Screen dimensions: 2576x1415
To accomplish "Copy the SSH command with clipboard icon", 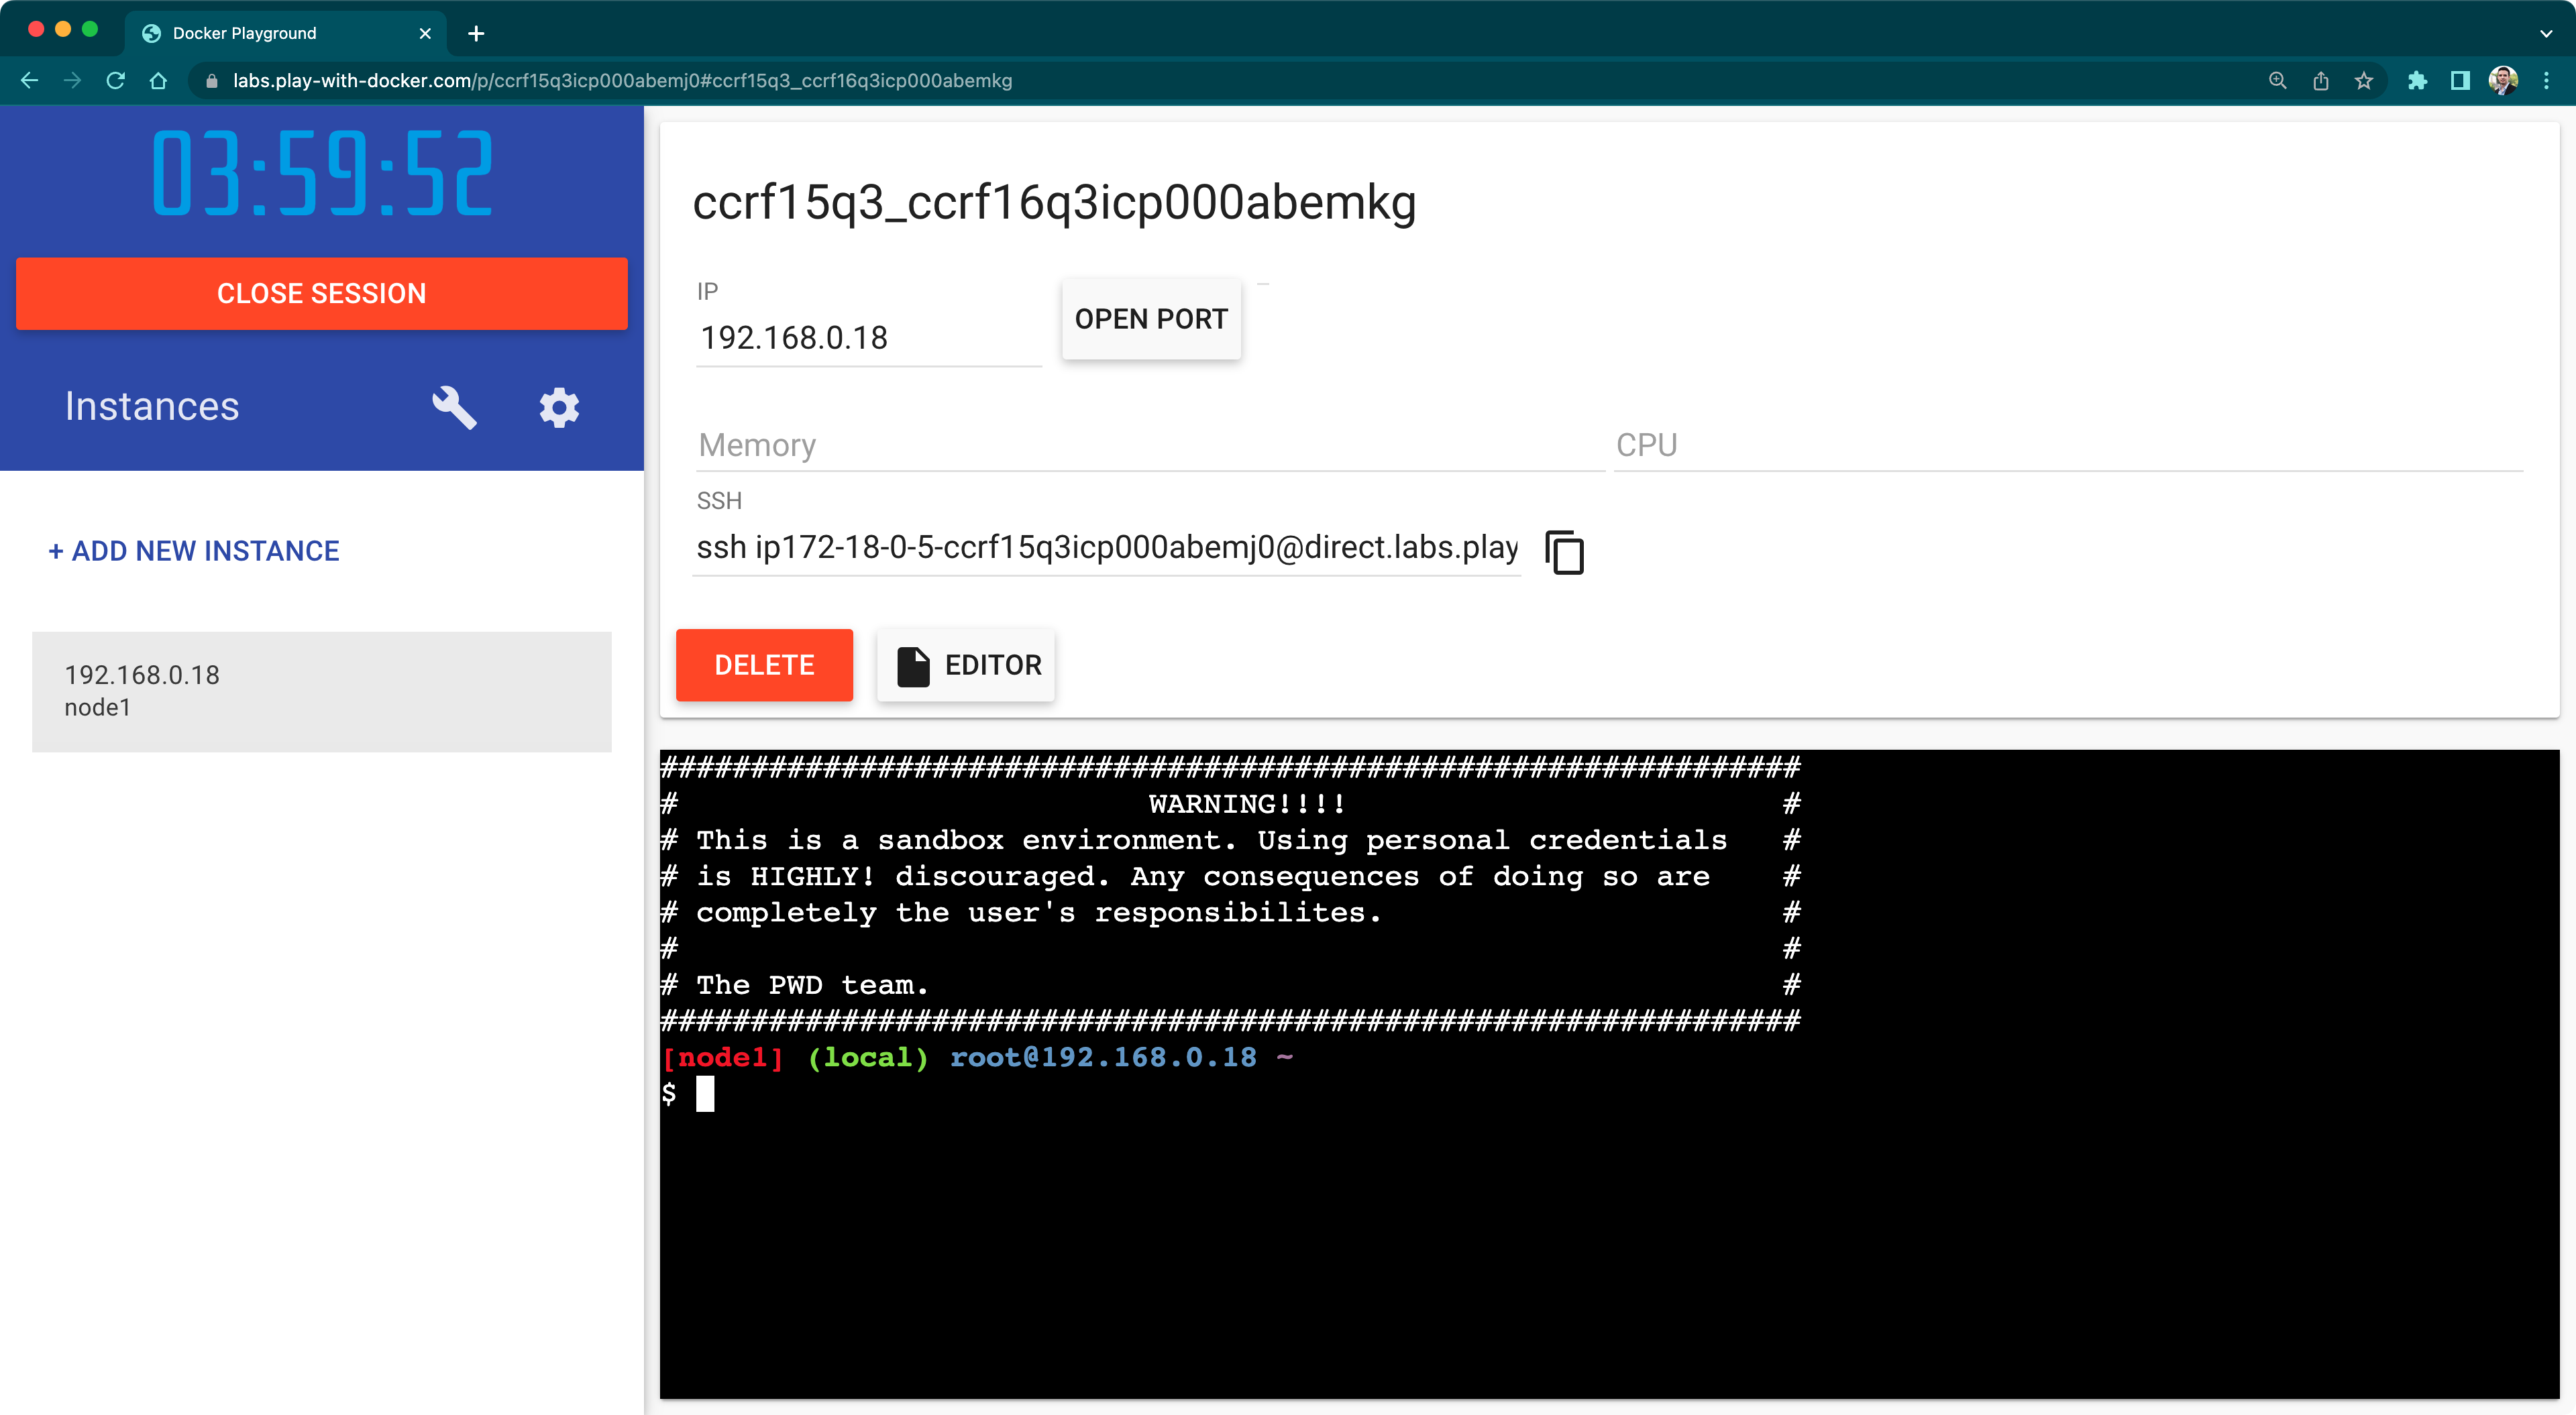I will pyautogui.click(x=1565, y=552).
